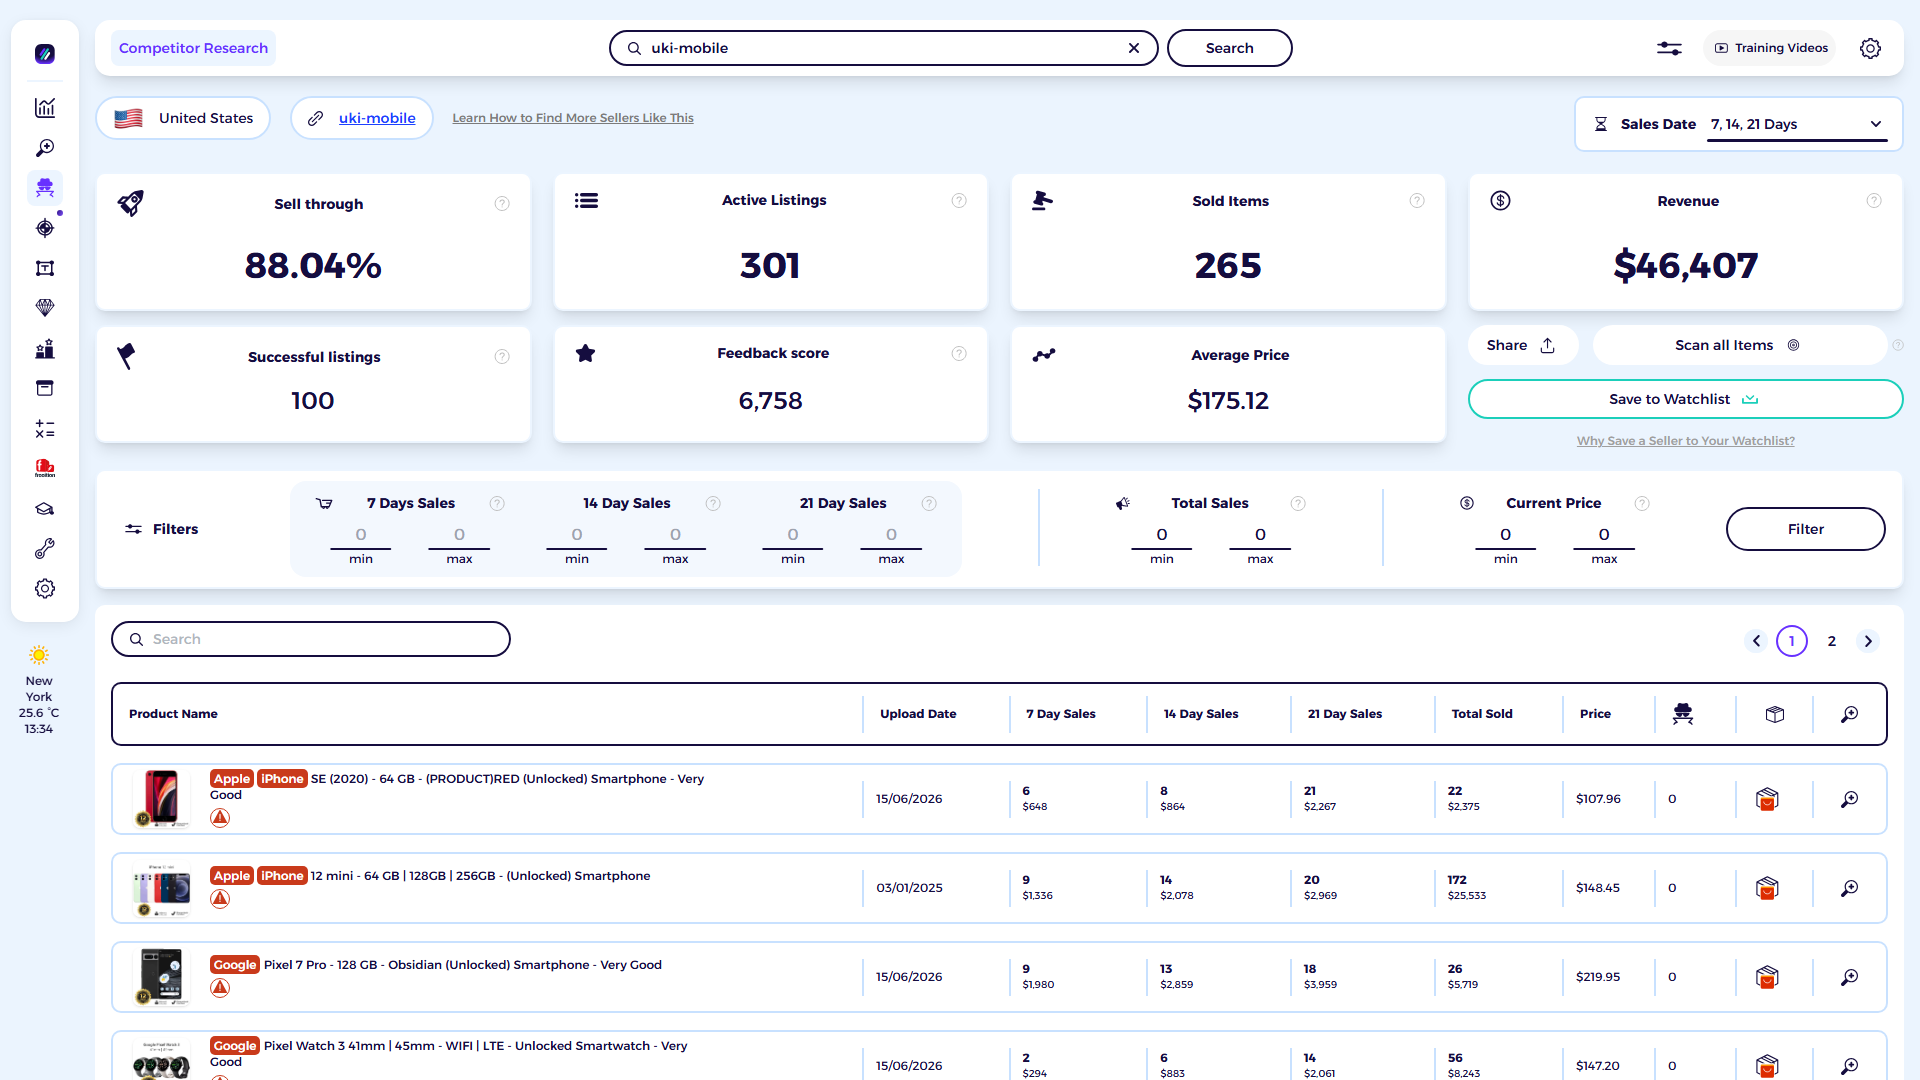Select the competitor research spy sidebar icon
The width and height of the screenshot is (1920, 1080).
click(45, 188)
